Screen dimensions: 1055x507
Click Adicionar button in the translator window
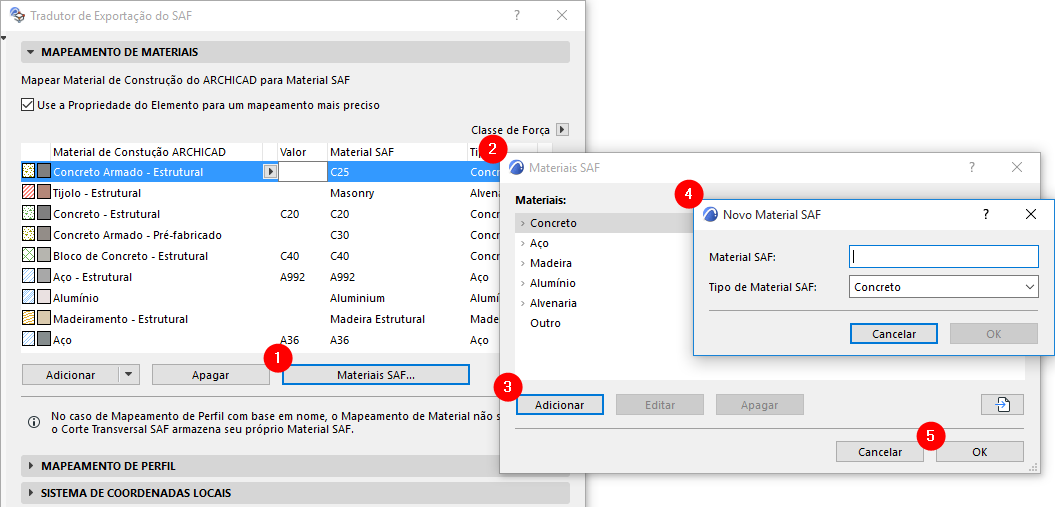pos(71,375)
